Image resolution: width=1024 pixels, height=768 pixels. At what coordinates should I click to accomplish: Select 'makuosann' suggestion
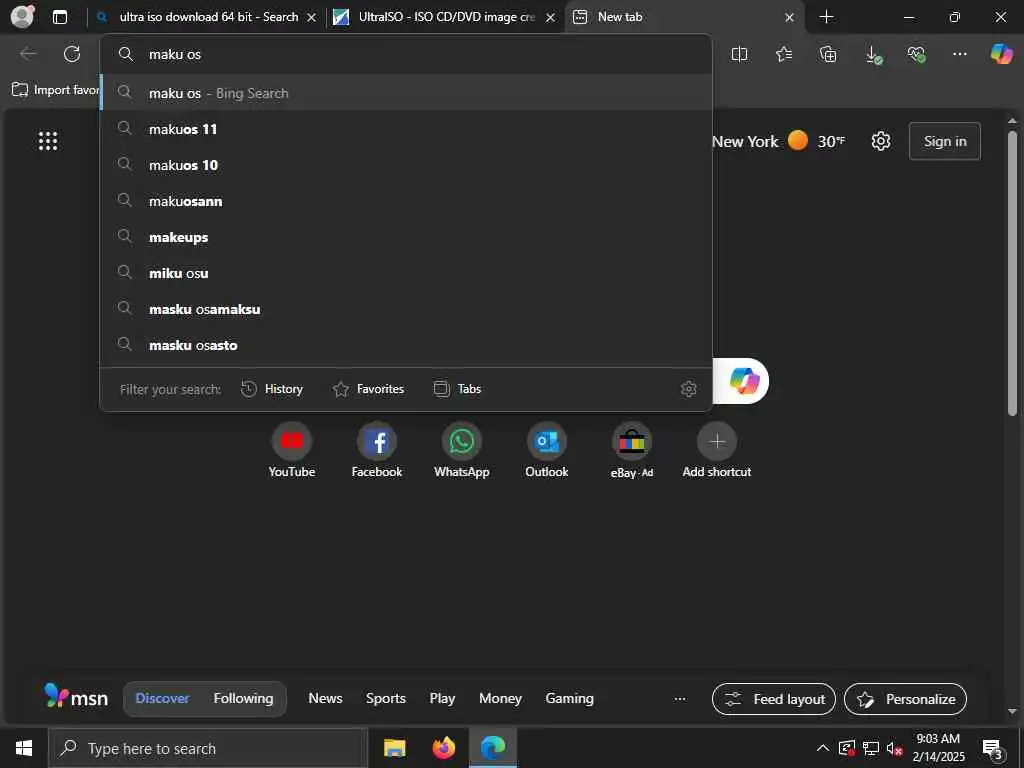(x=406, y=200)
